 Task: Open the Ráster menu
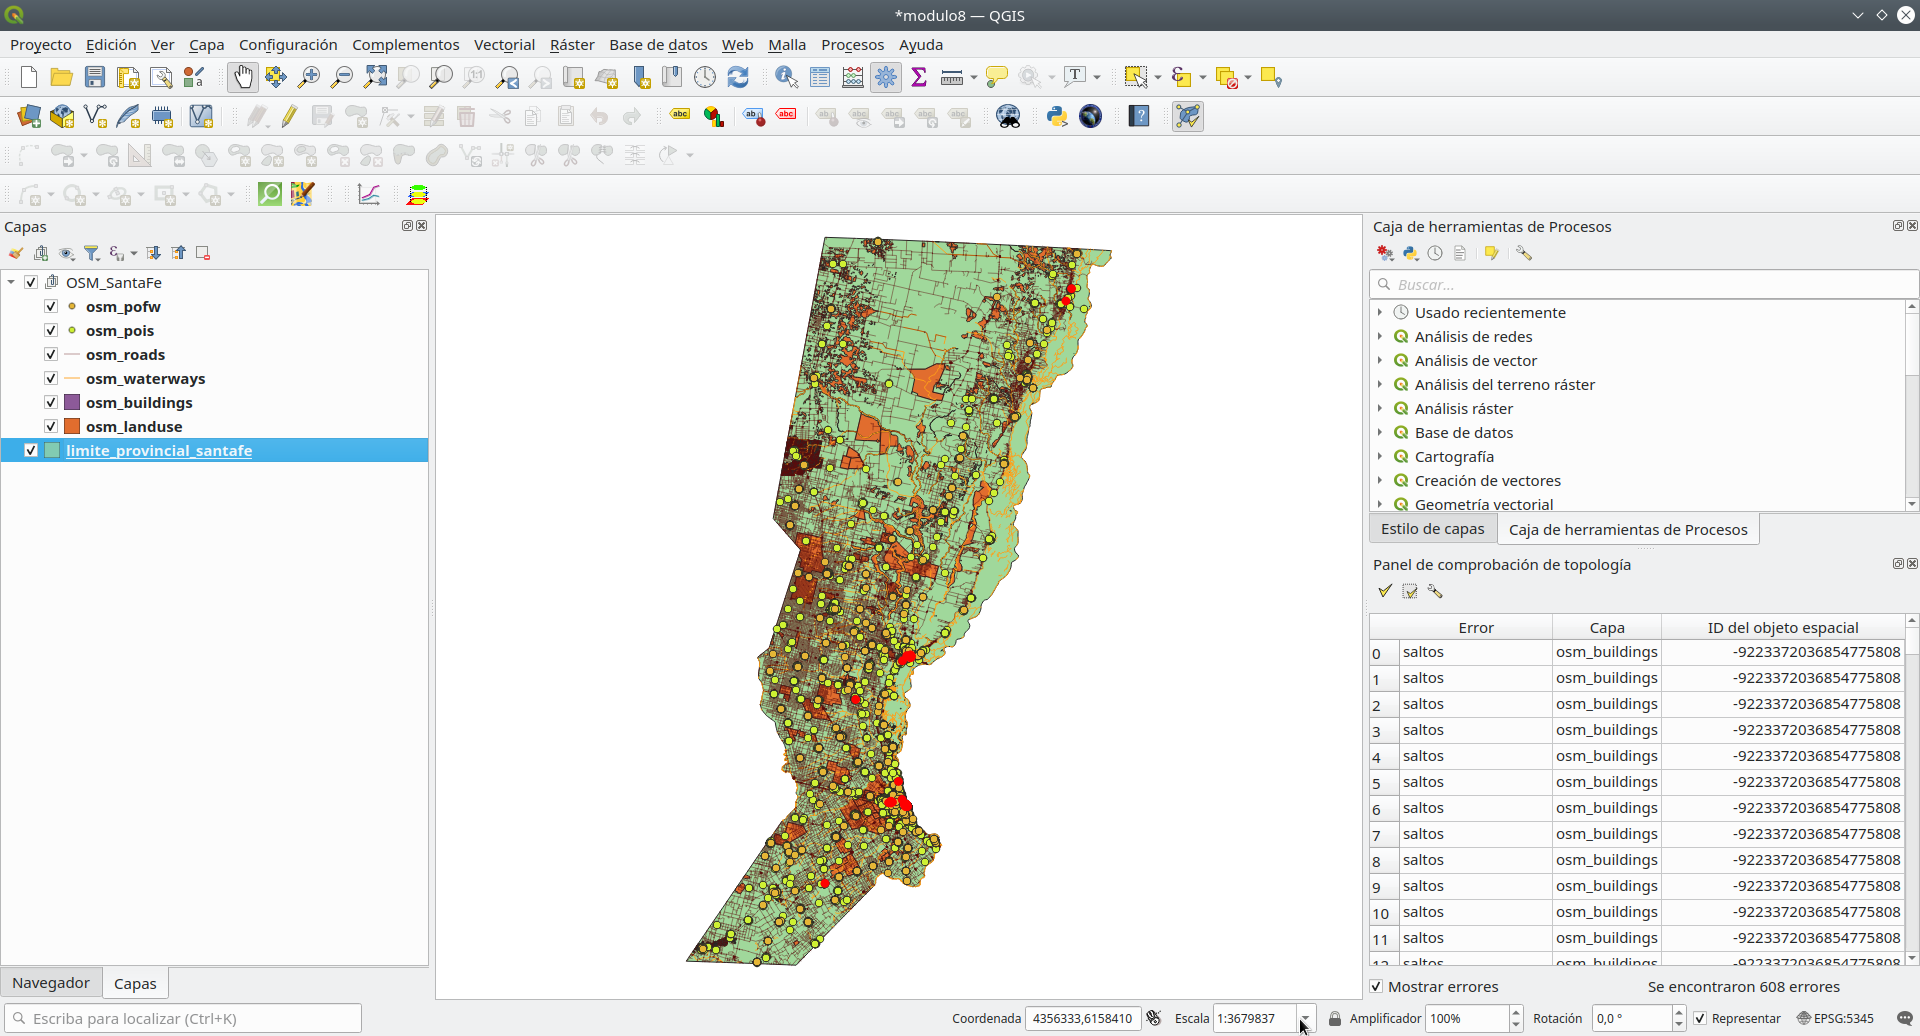tap(572, 45)
